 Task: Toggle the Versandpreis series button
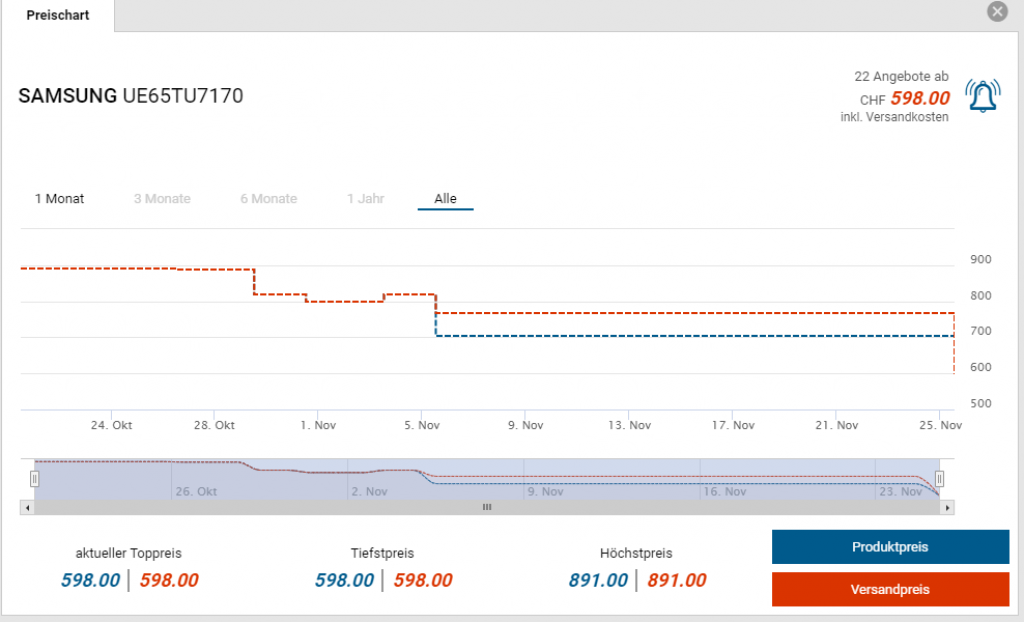(890, 589)
